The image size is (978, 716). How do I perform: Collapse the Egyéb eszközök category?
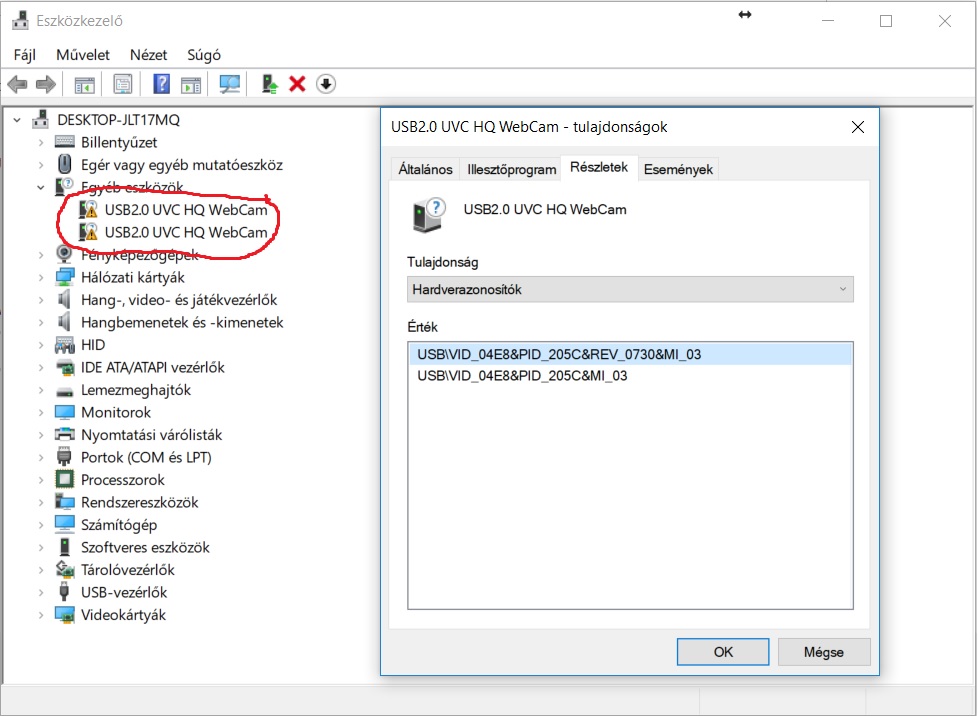(41, 187)
